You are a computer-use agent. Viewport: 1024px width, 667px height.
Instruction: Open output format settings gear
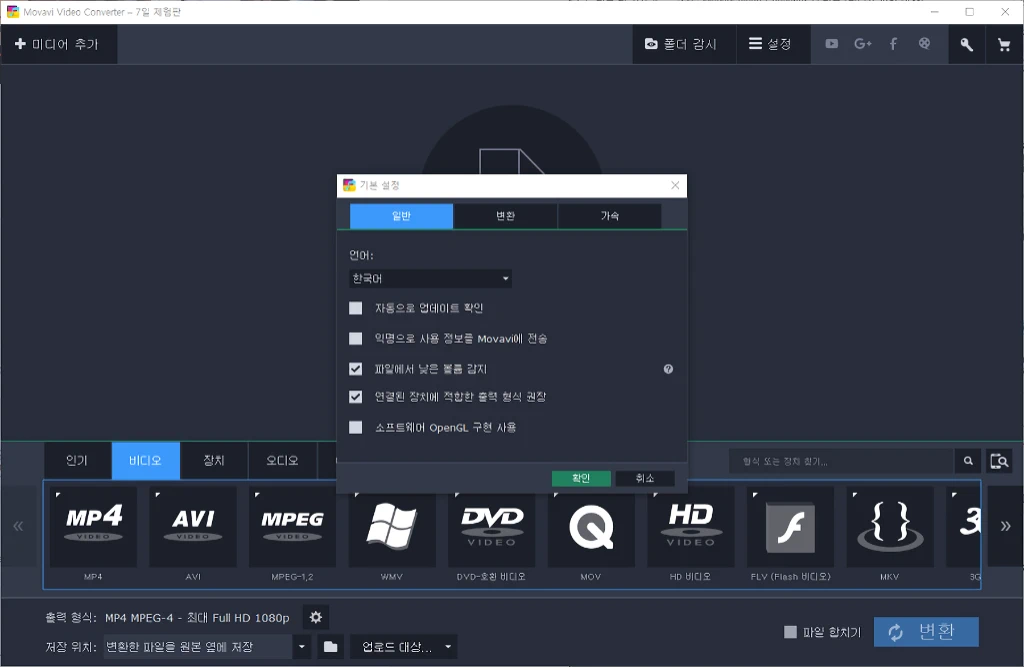pyautogui.click(x=315, y=617)
